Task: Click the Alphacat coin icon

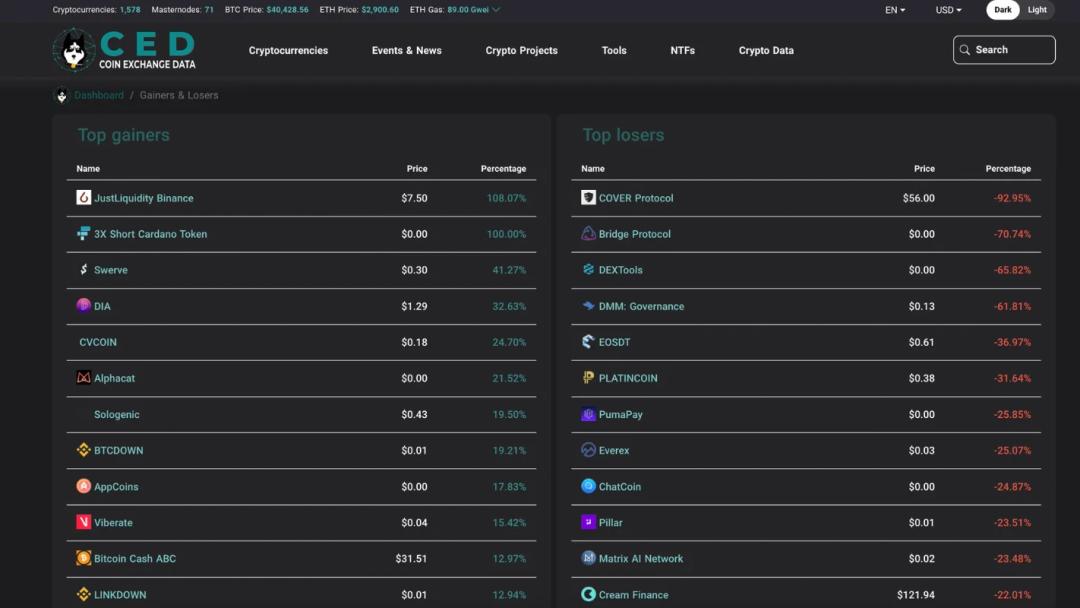Action: point(83,377)
